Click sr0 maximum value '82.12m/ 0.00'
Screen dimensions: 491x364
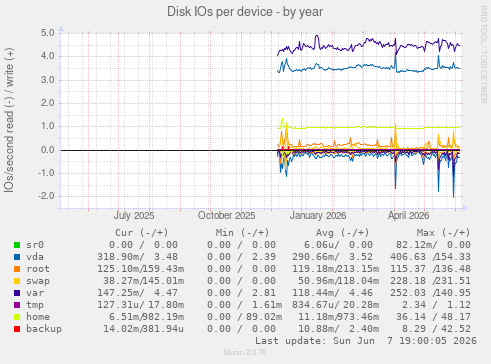point(433,245)
